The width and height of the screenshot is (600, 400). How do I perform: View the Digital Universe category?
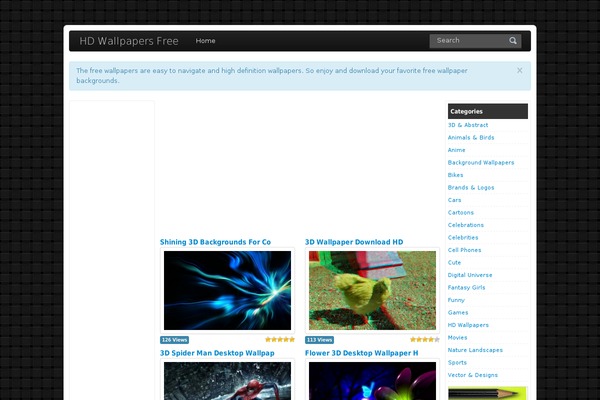[x=470, y=275]
